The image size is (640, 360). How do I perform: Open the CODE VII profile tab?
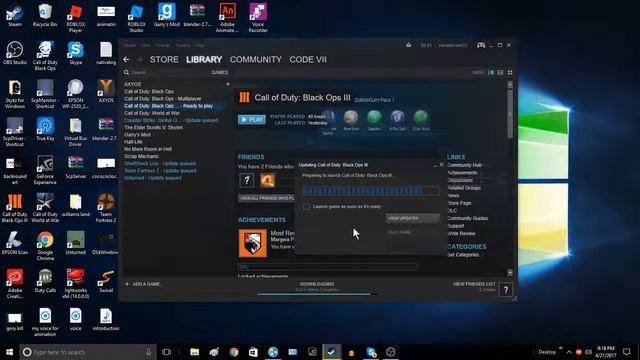point(308,60)
